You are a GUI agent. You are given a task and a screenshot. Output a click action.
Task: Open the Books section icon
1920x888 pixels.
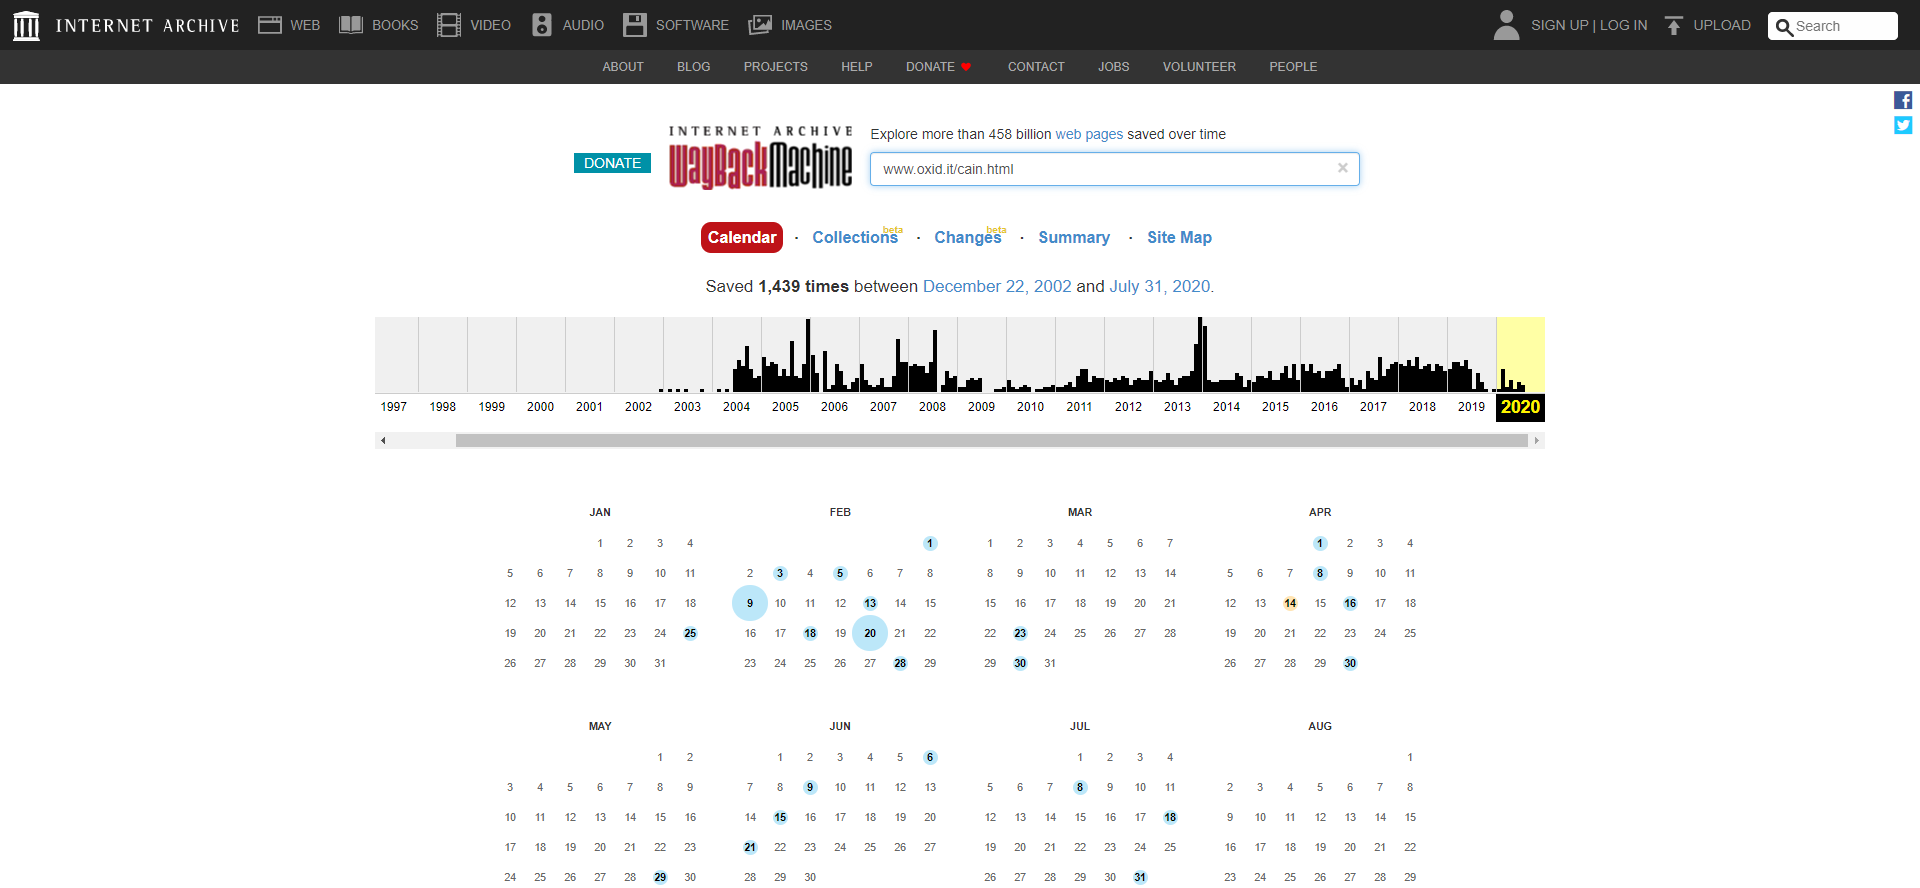[351, 25]
